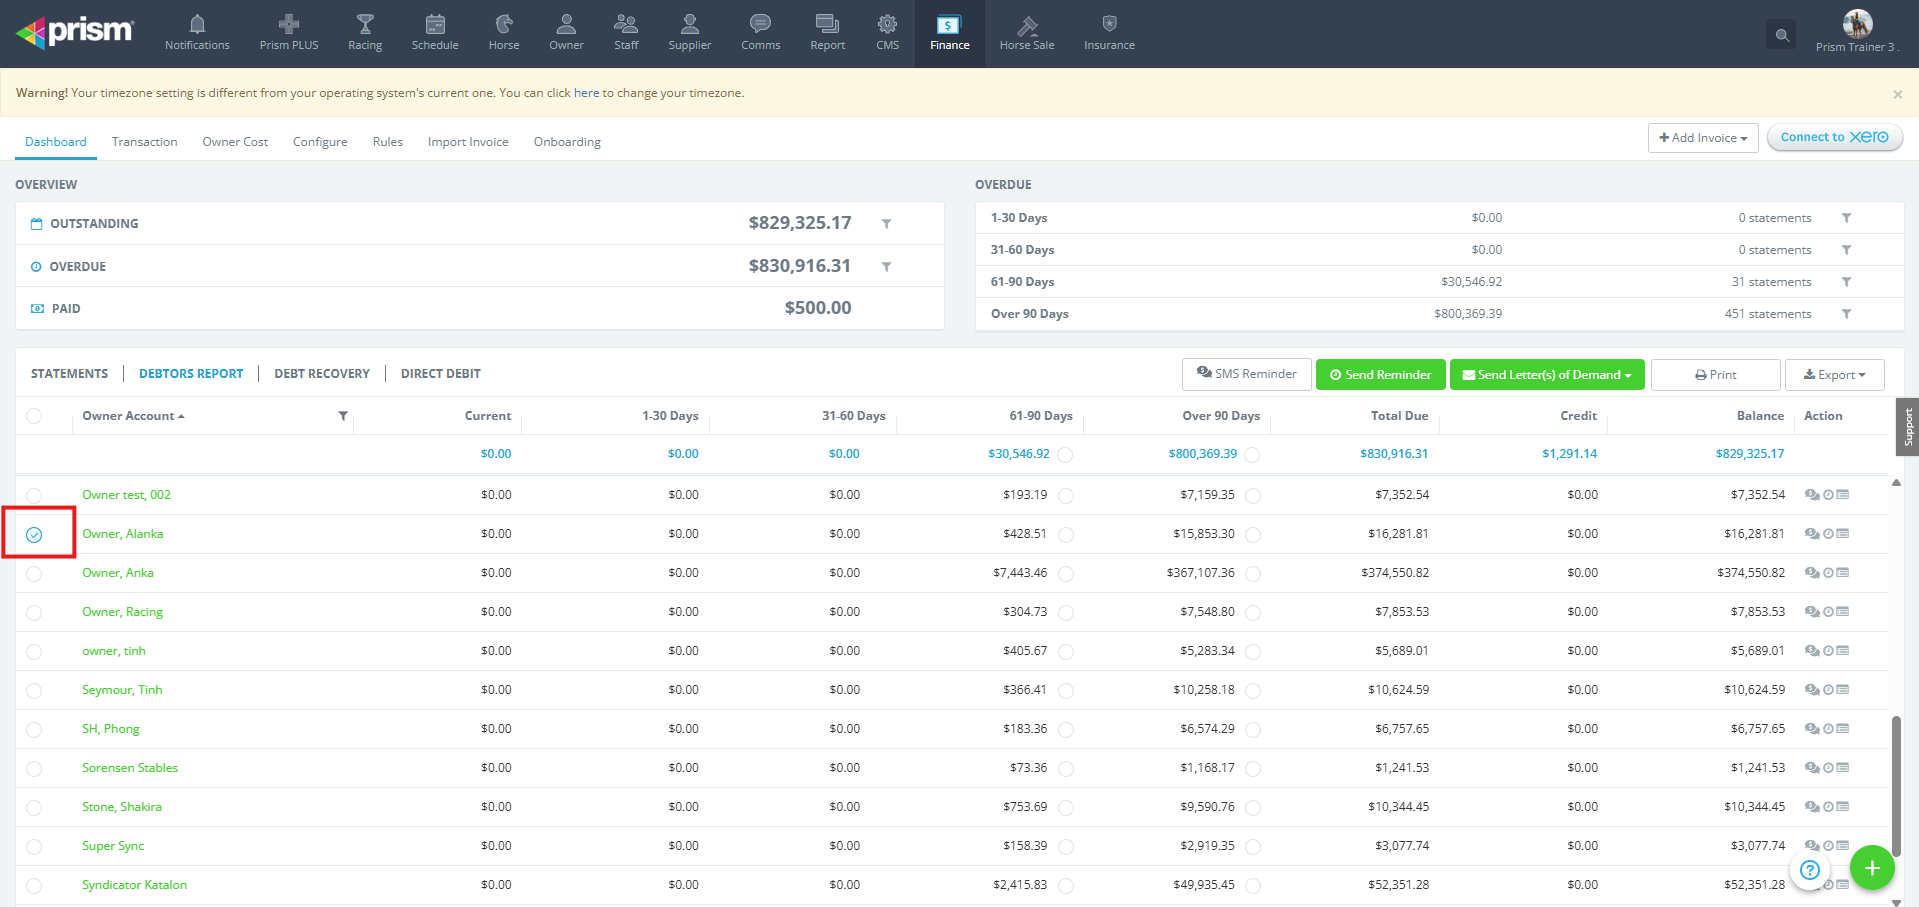The image size is (1919, 907).
Task: Click the search magnifier icon in header
Action: pos(1781,35)
